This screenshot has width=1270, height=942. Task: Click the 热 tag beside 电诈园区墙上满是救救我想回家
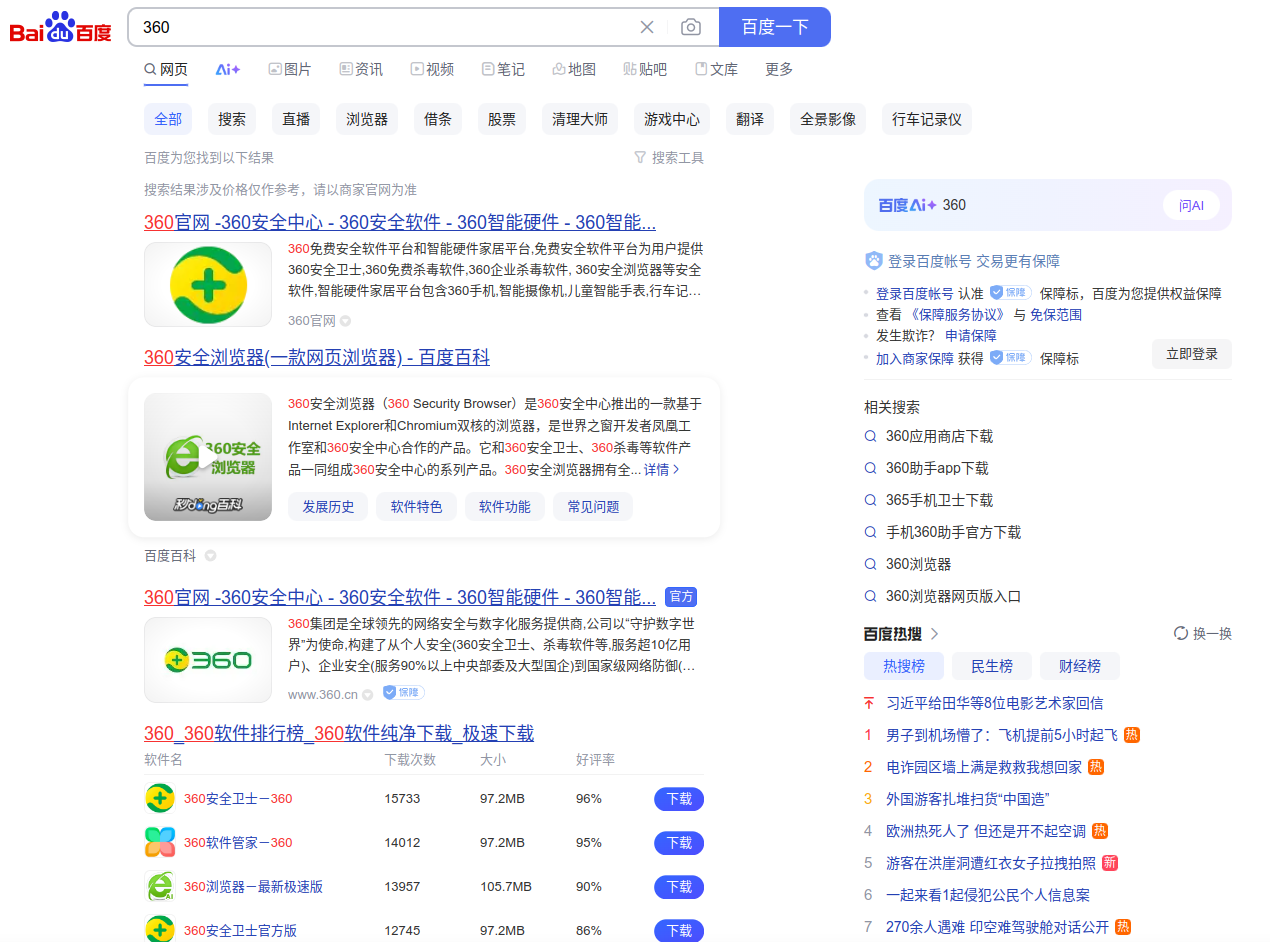pyautogui.click(x=1096, y=767)
